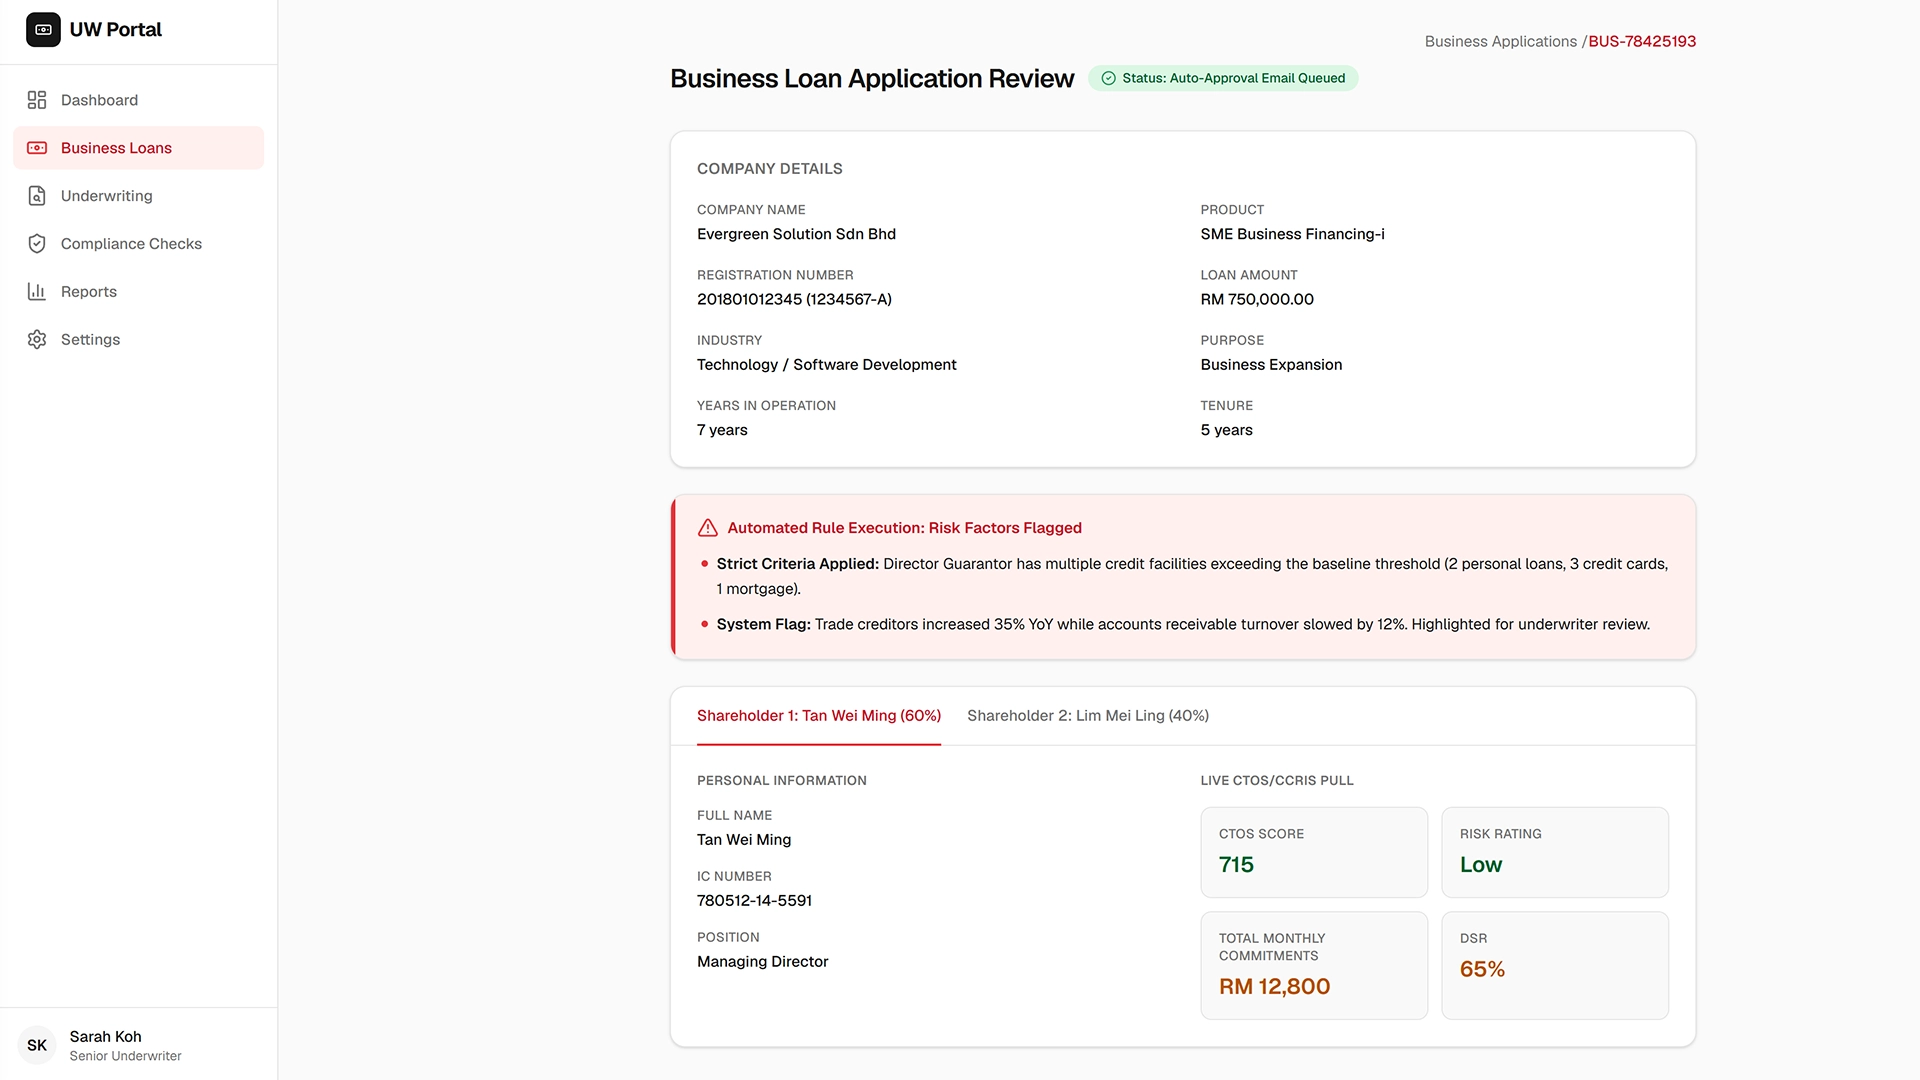Click the COMPANY DETAILS section header
The image size is (1920, 1080).
tap(770, 169)
